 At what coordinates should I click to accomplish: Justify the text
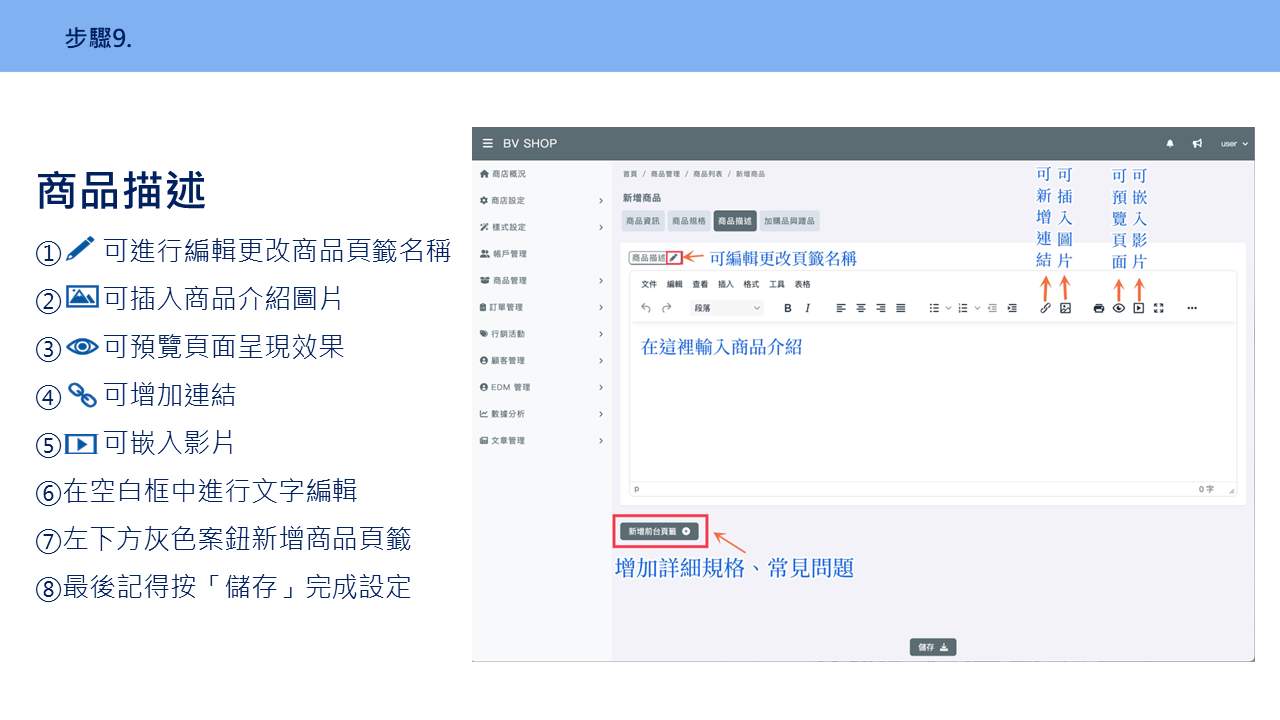[x=901, y=308]
